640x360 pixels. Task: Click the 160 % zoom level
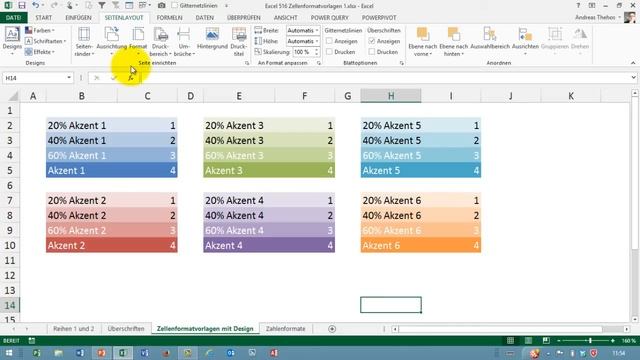(x=629, y=340)
